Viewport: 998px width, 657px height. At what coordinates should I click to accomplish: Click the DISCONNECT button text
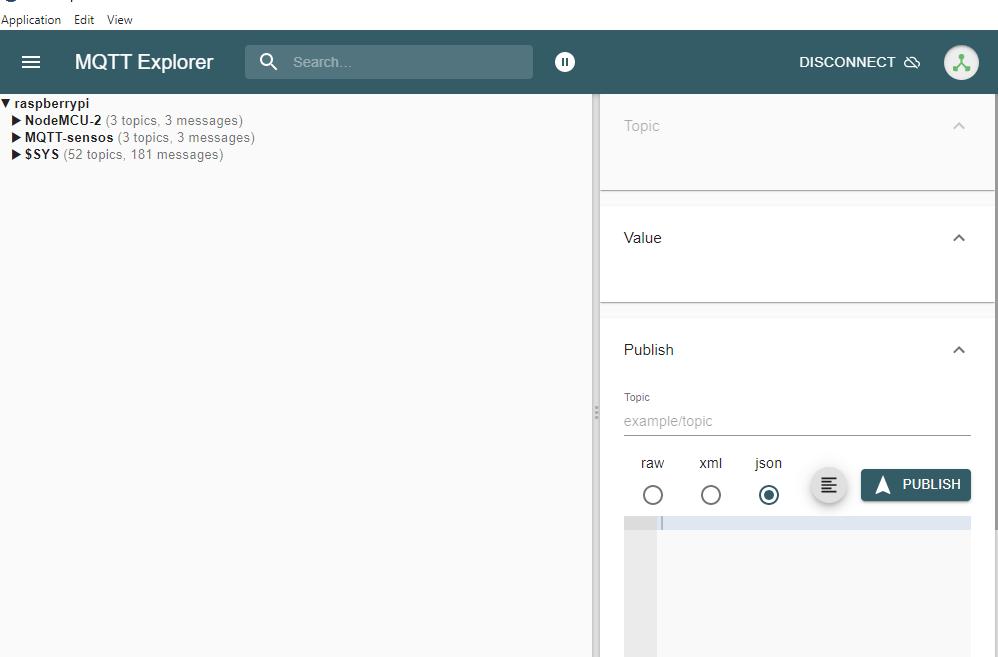point(847,62)
